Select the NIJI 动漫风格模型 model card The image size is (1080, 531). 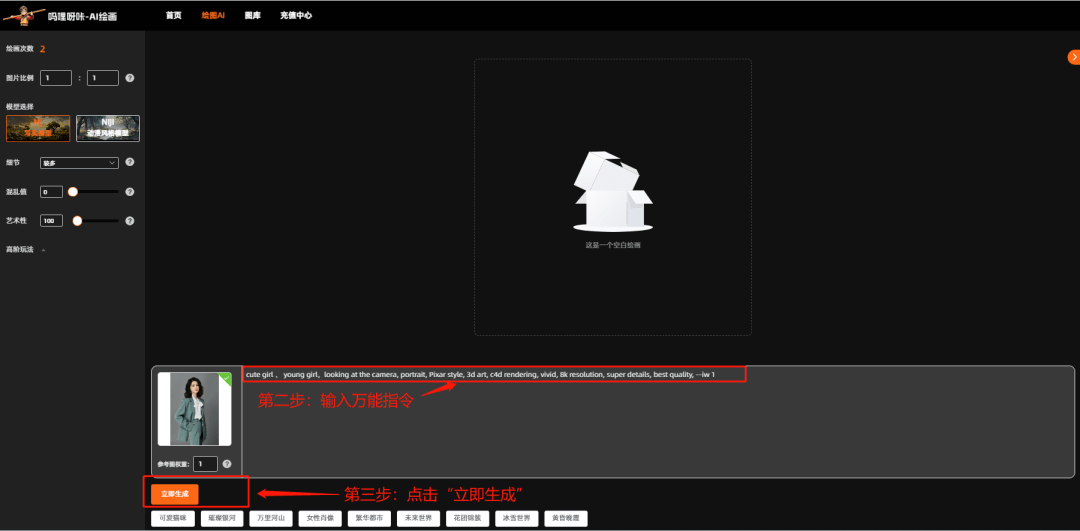(107, 128)
